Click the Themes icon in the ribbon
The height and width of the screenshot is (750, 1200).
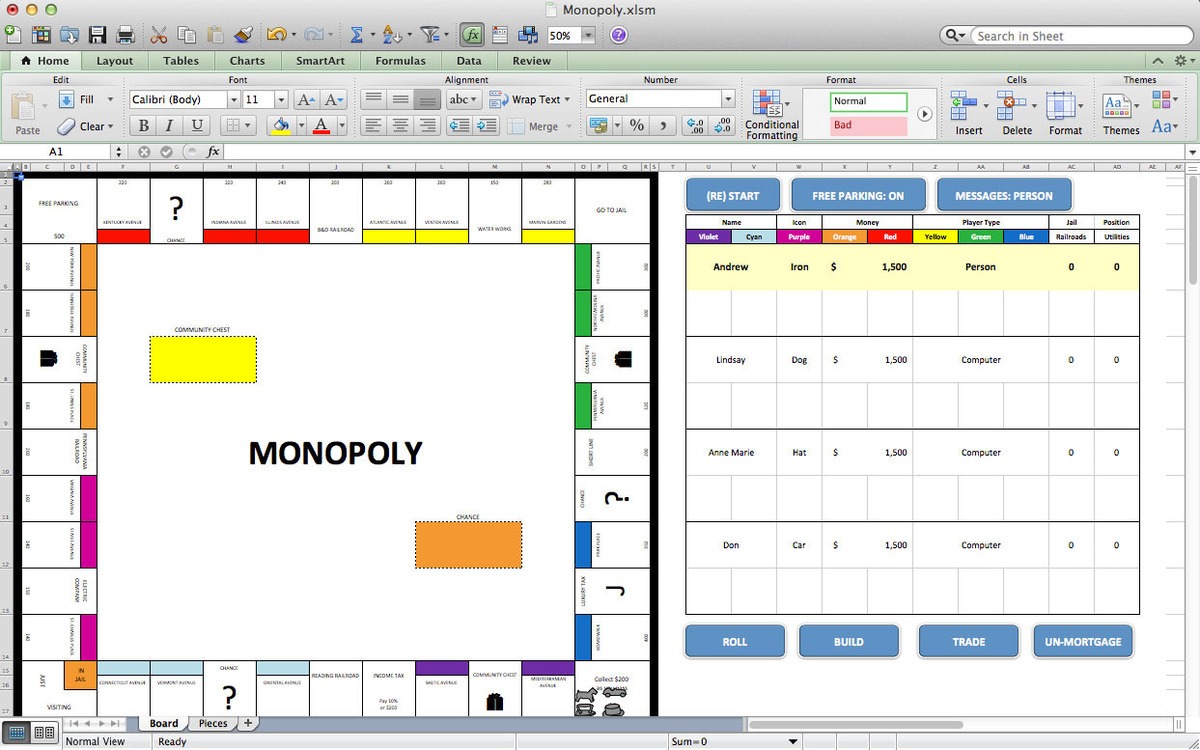pyautogui.click(x=1119, y=105)
